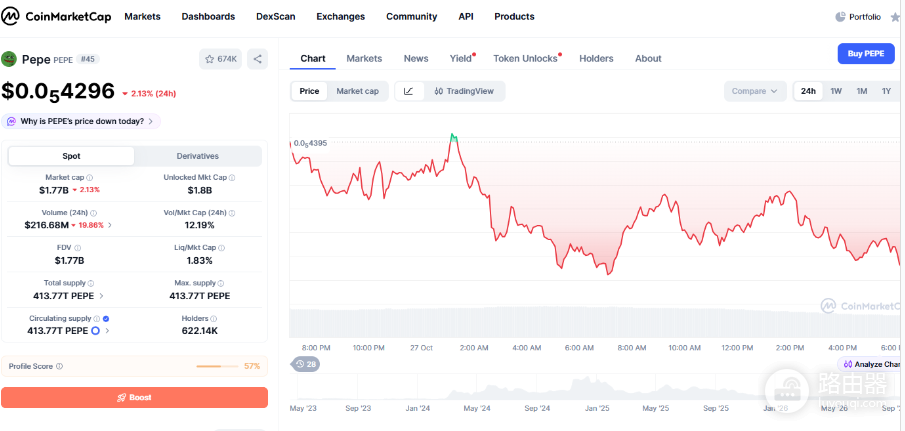This screenshot has height=431, width=905.
Task: Open the Dashboards menu
Action: 208,17
